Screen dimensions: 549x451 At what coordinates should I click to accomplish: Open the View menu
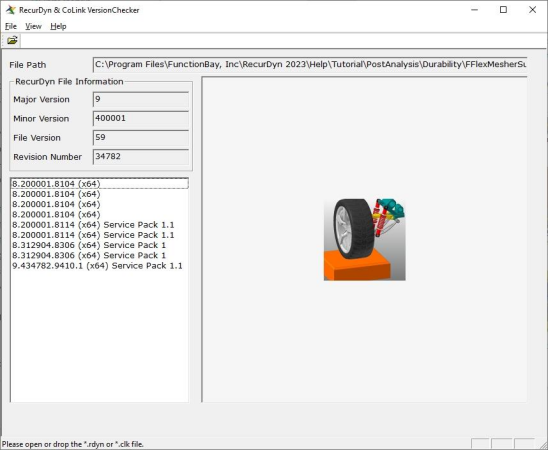33,26
